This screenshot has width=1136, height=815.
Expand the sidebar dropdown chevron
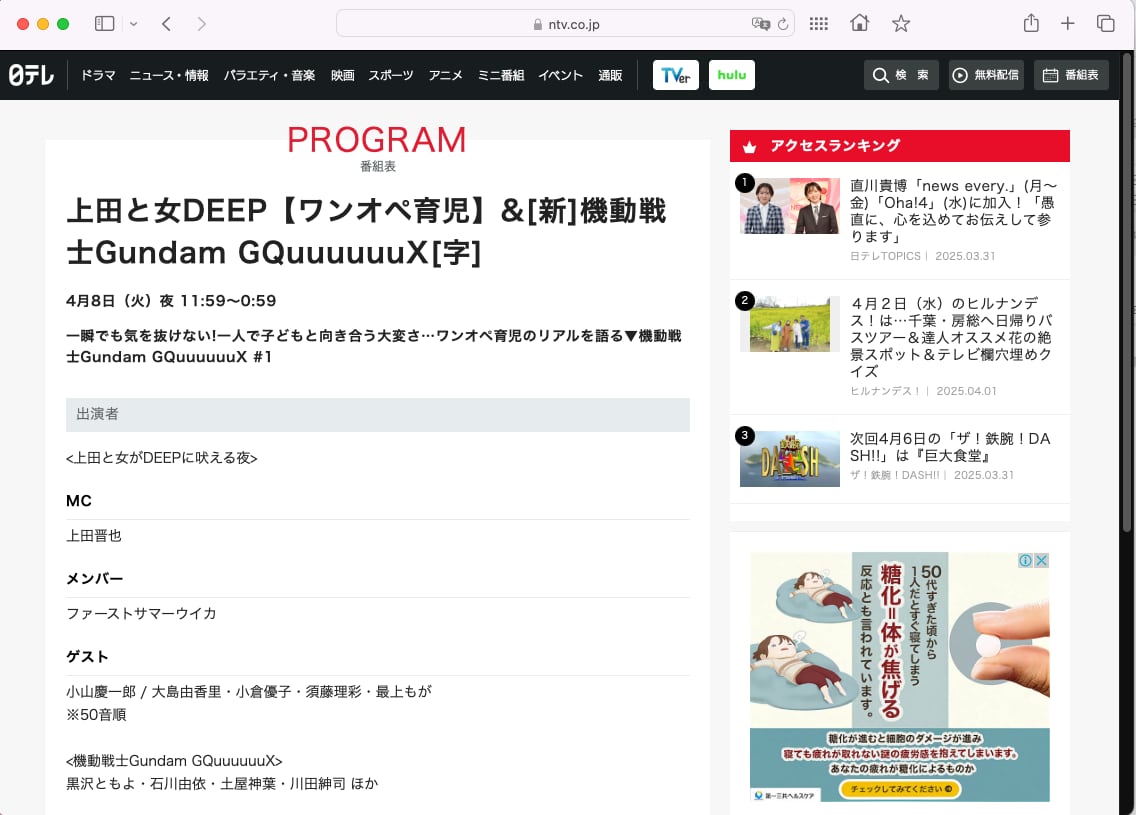click(134, 24)
